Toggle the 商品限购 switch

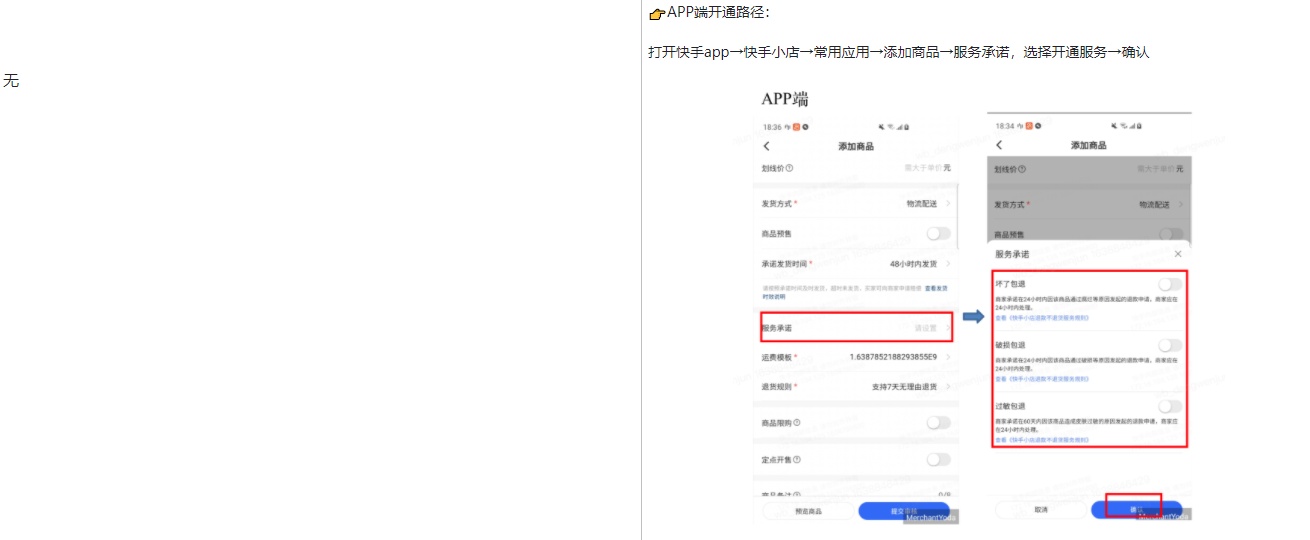coord(938,423)
